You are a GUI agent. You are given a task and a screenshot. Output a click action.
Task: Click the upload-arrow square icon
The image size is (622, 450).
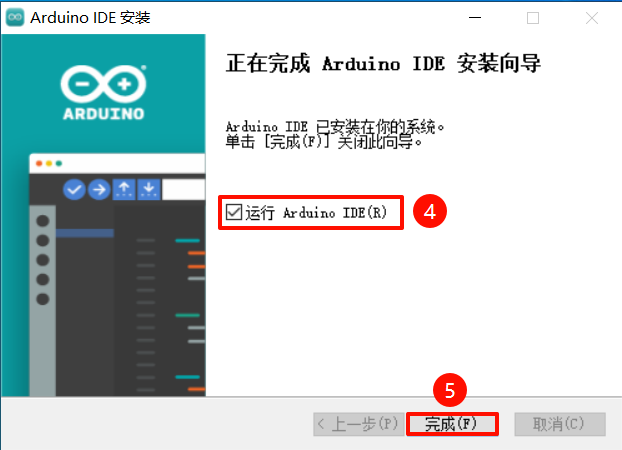(124, 189)
